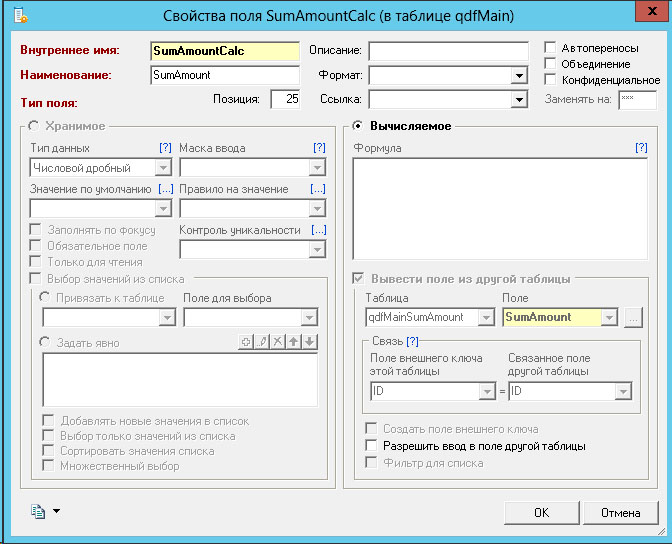This screenshot has height=544, width=672.
Task: Toggle the Конфиденциальное checkbox
Action: pyautogui.click(x=550, y=80)
